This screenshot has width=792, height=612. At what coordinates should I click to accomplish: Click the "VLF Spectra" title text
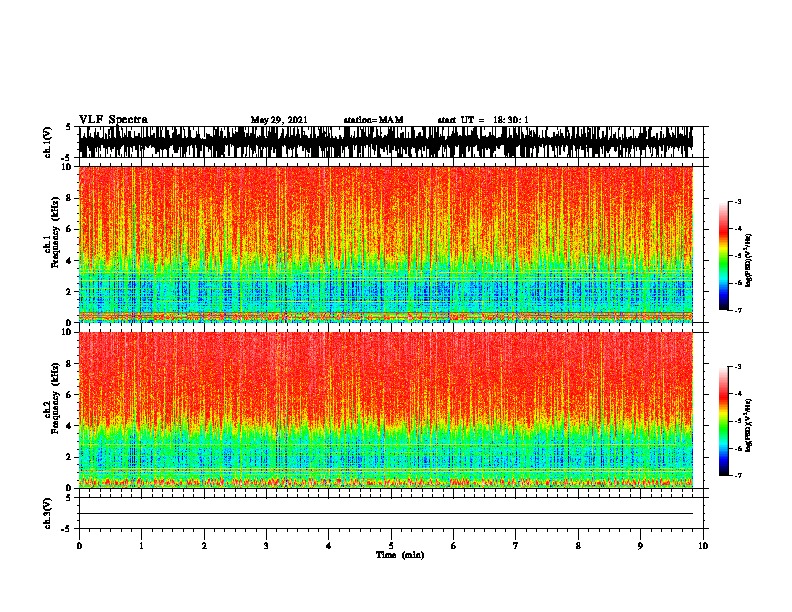tap(113, 120)
